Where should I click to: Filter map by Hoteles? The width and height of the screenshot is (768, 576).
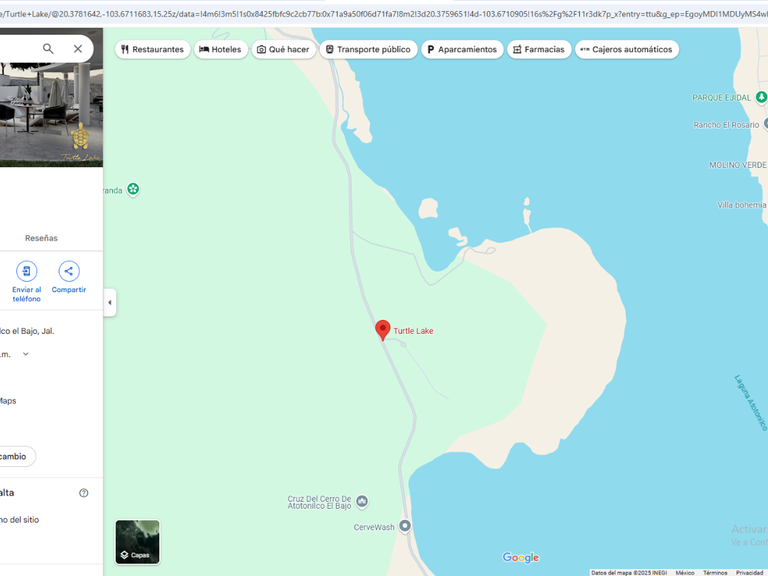coord(221,49)
